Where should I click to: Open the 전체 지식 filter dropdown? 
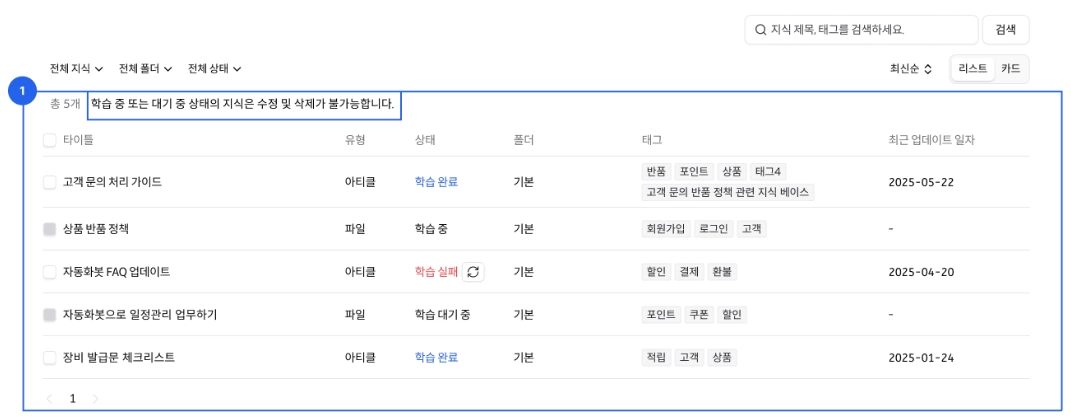(76, 68)
